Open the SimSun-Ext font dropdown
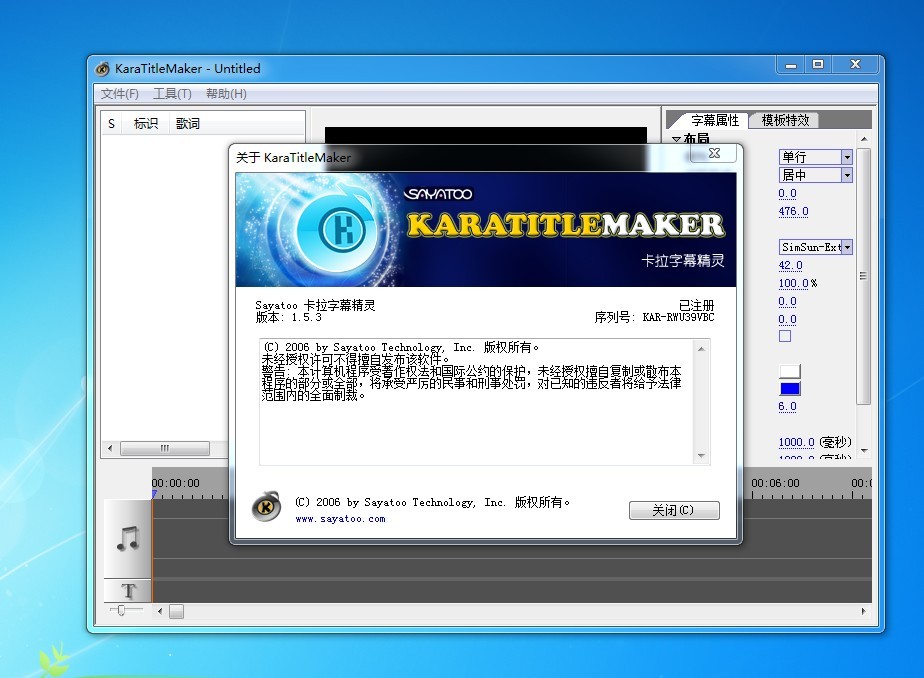Screen dimensions: 924x678 click(847, 247)
